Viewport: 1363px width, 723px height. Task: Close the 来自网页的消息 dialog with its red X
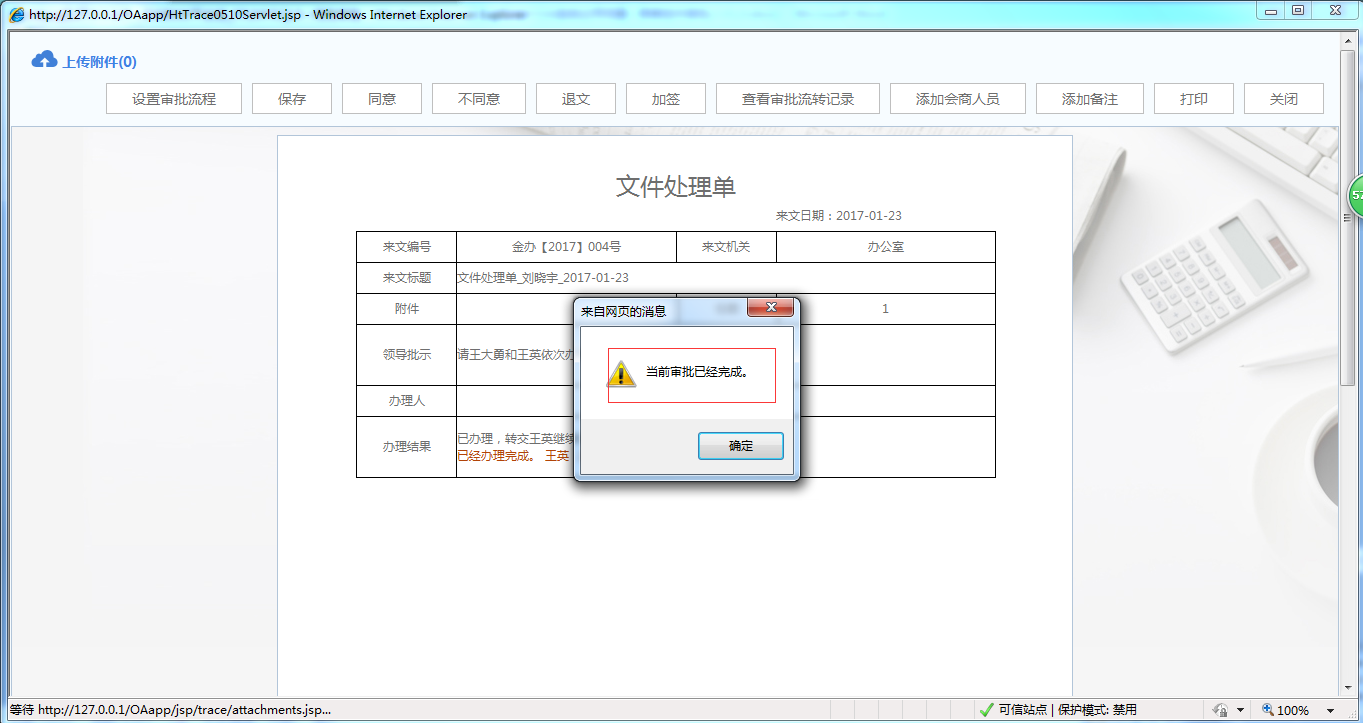[x=770, y=308]
